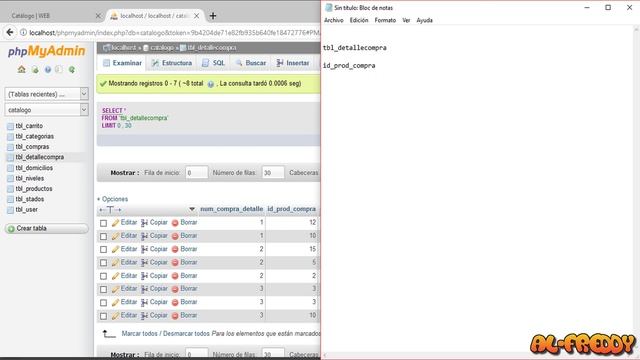Click the browser address bar URL
Screen dimensions: 640x360
[x=174, y=32]
